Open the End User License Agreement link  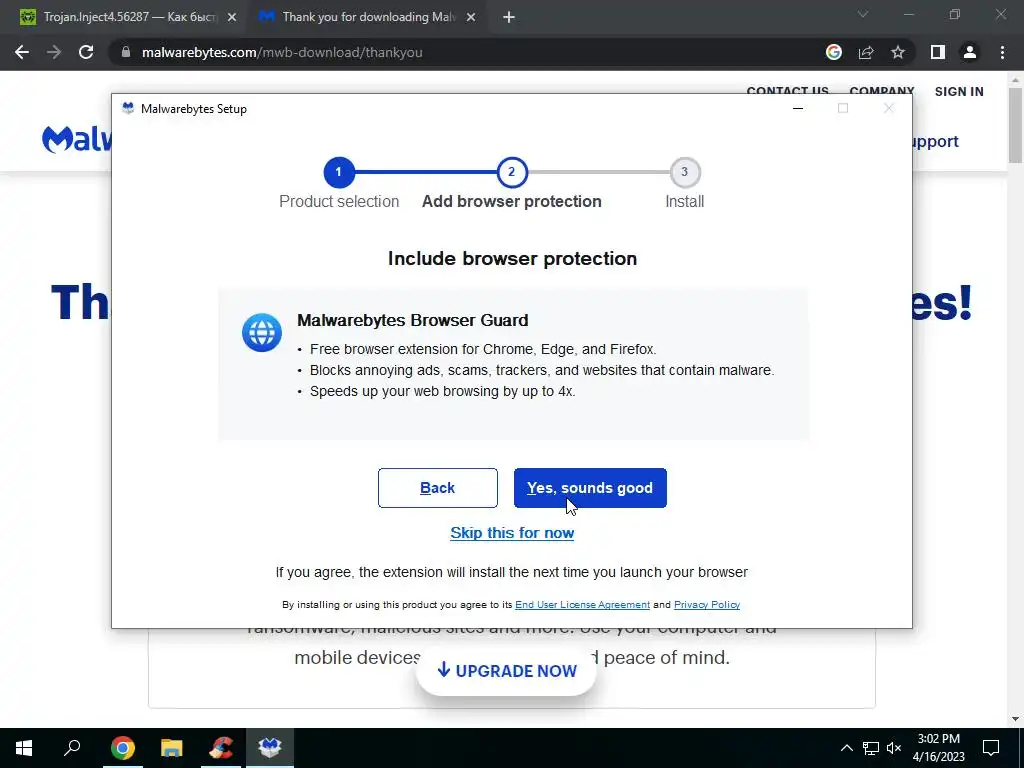click(x=582, y=605)
